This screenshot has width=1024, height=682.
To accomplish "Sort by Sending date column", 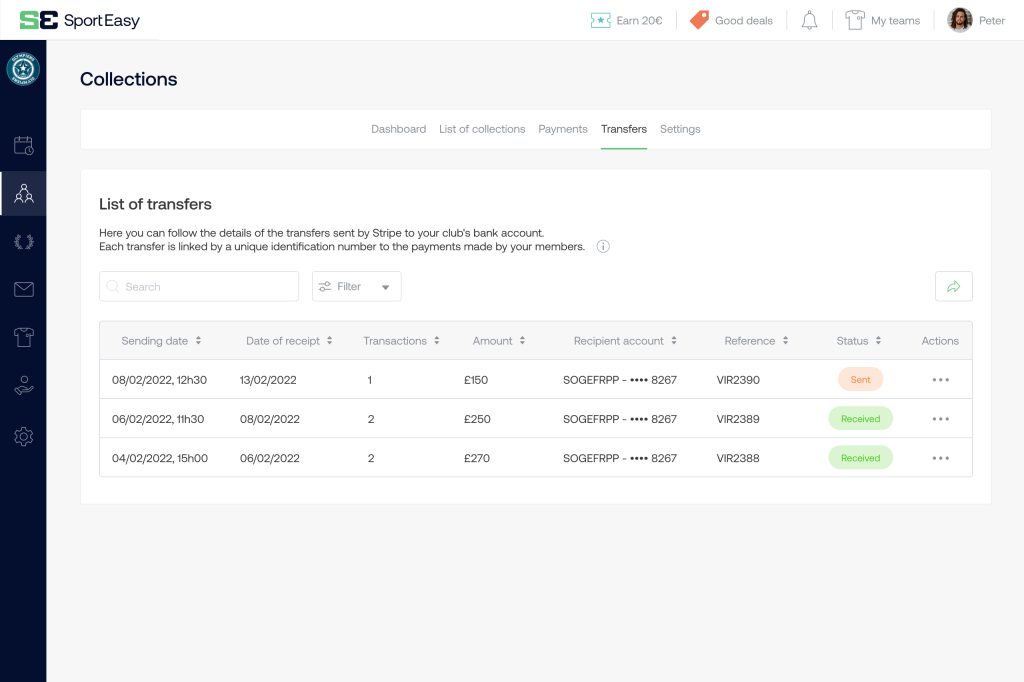I will tap(161, 341).
